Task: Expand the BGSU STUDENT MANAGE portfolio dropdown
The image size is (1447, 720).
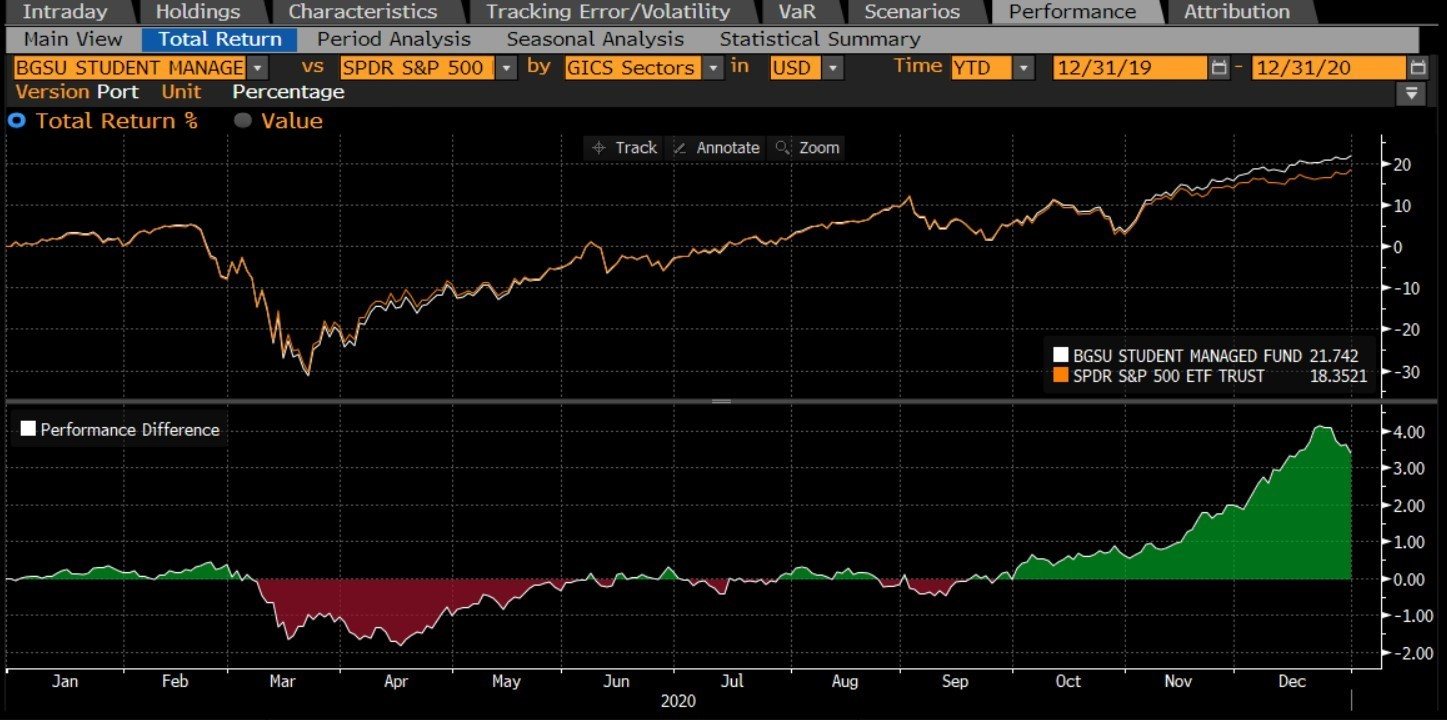Action: click(258, 68)
